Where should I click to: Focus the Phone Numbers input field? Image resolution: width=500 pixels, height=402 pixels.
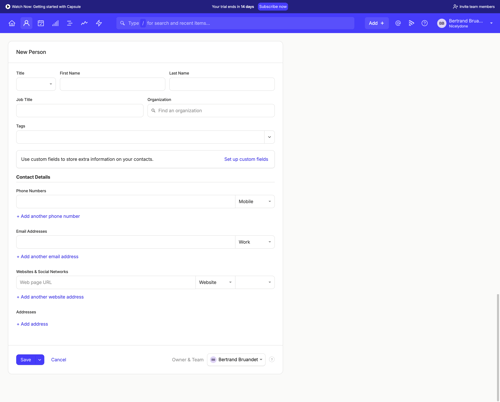(x=126, y=202)
